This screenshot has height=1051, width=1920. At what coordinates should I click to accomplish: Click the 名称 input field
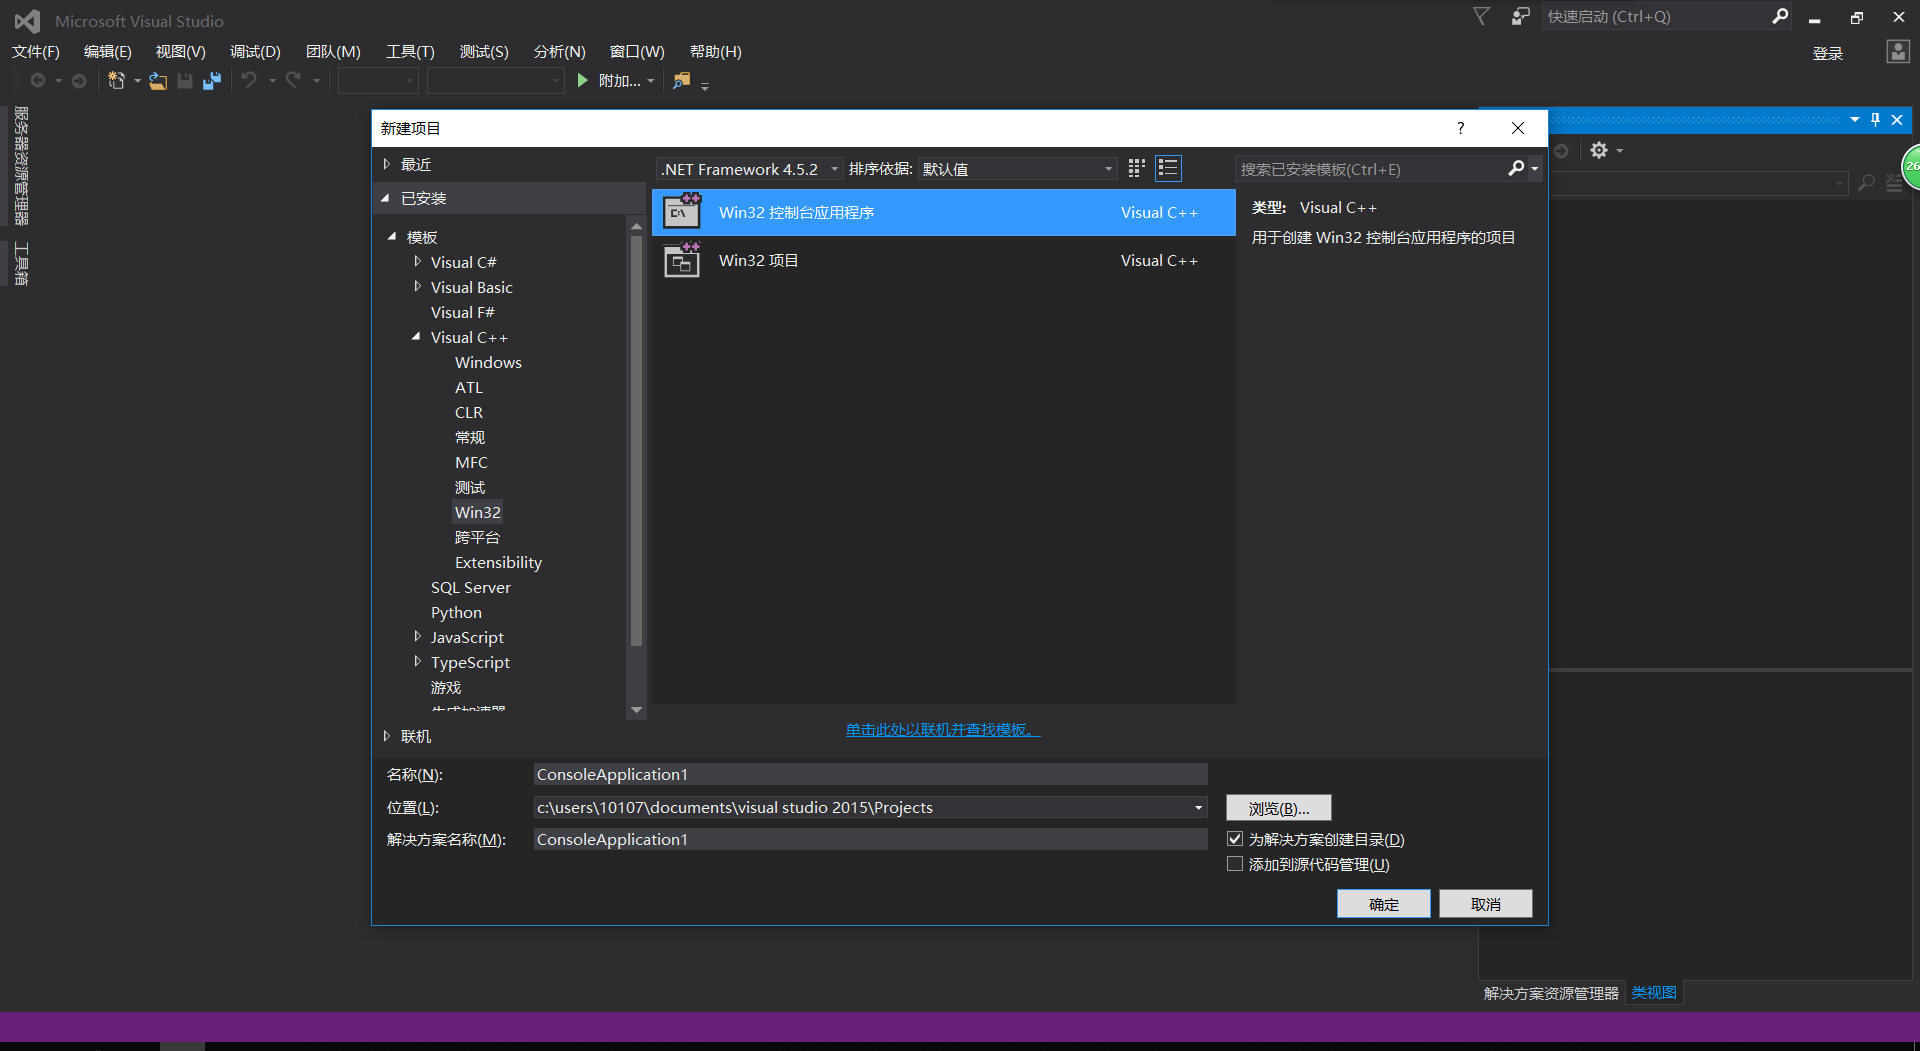[870, 775]
